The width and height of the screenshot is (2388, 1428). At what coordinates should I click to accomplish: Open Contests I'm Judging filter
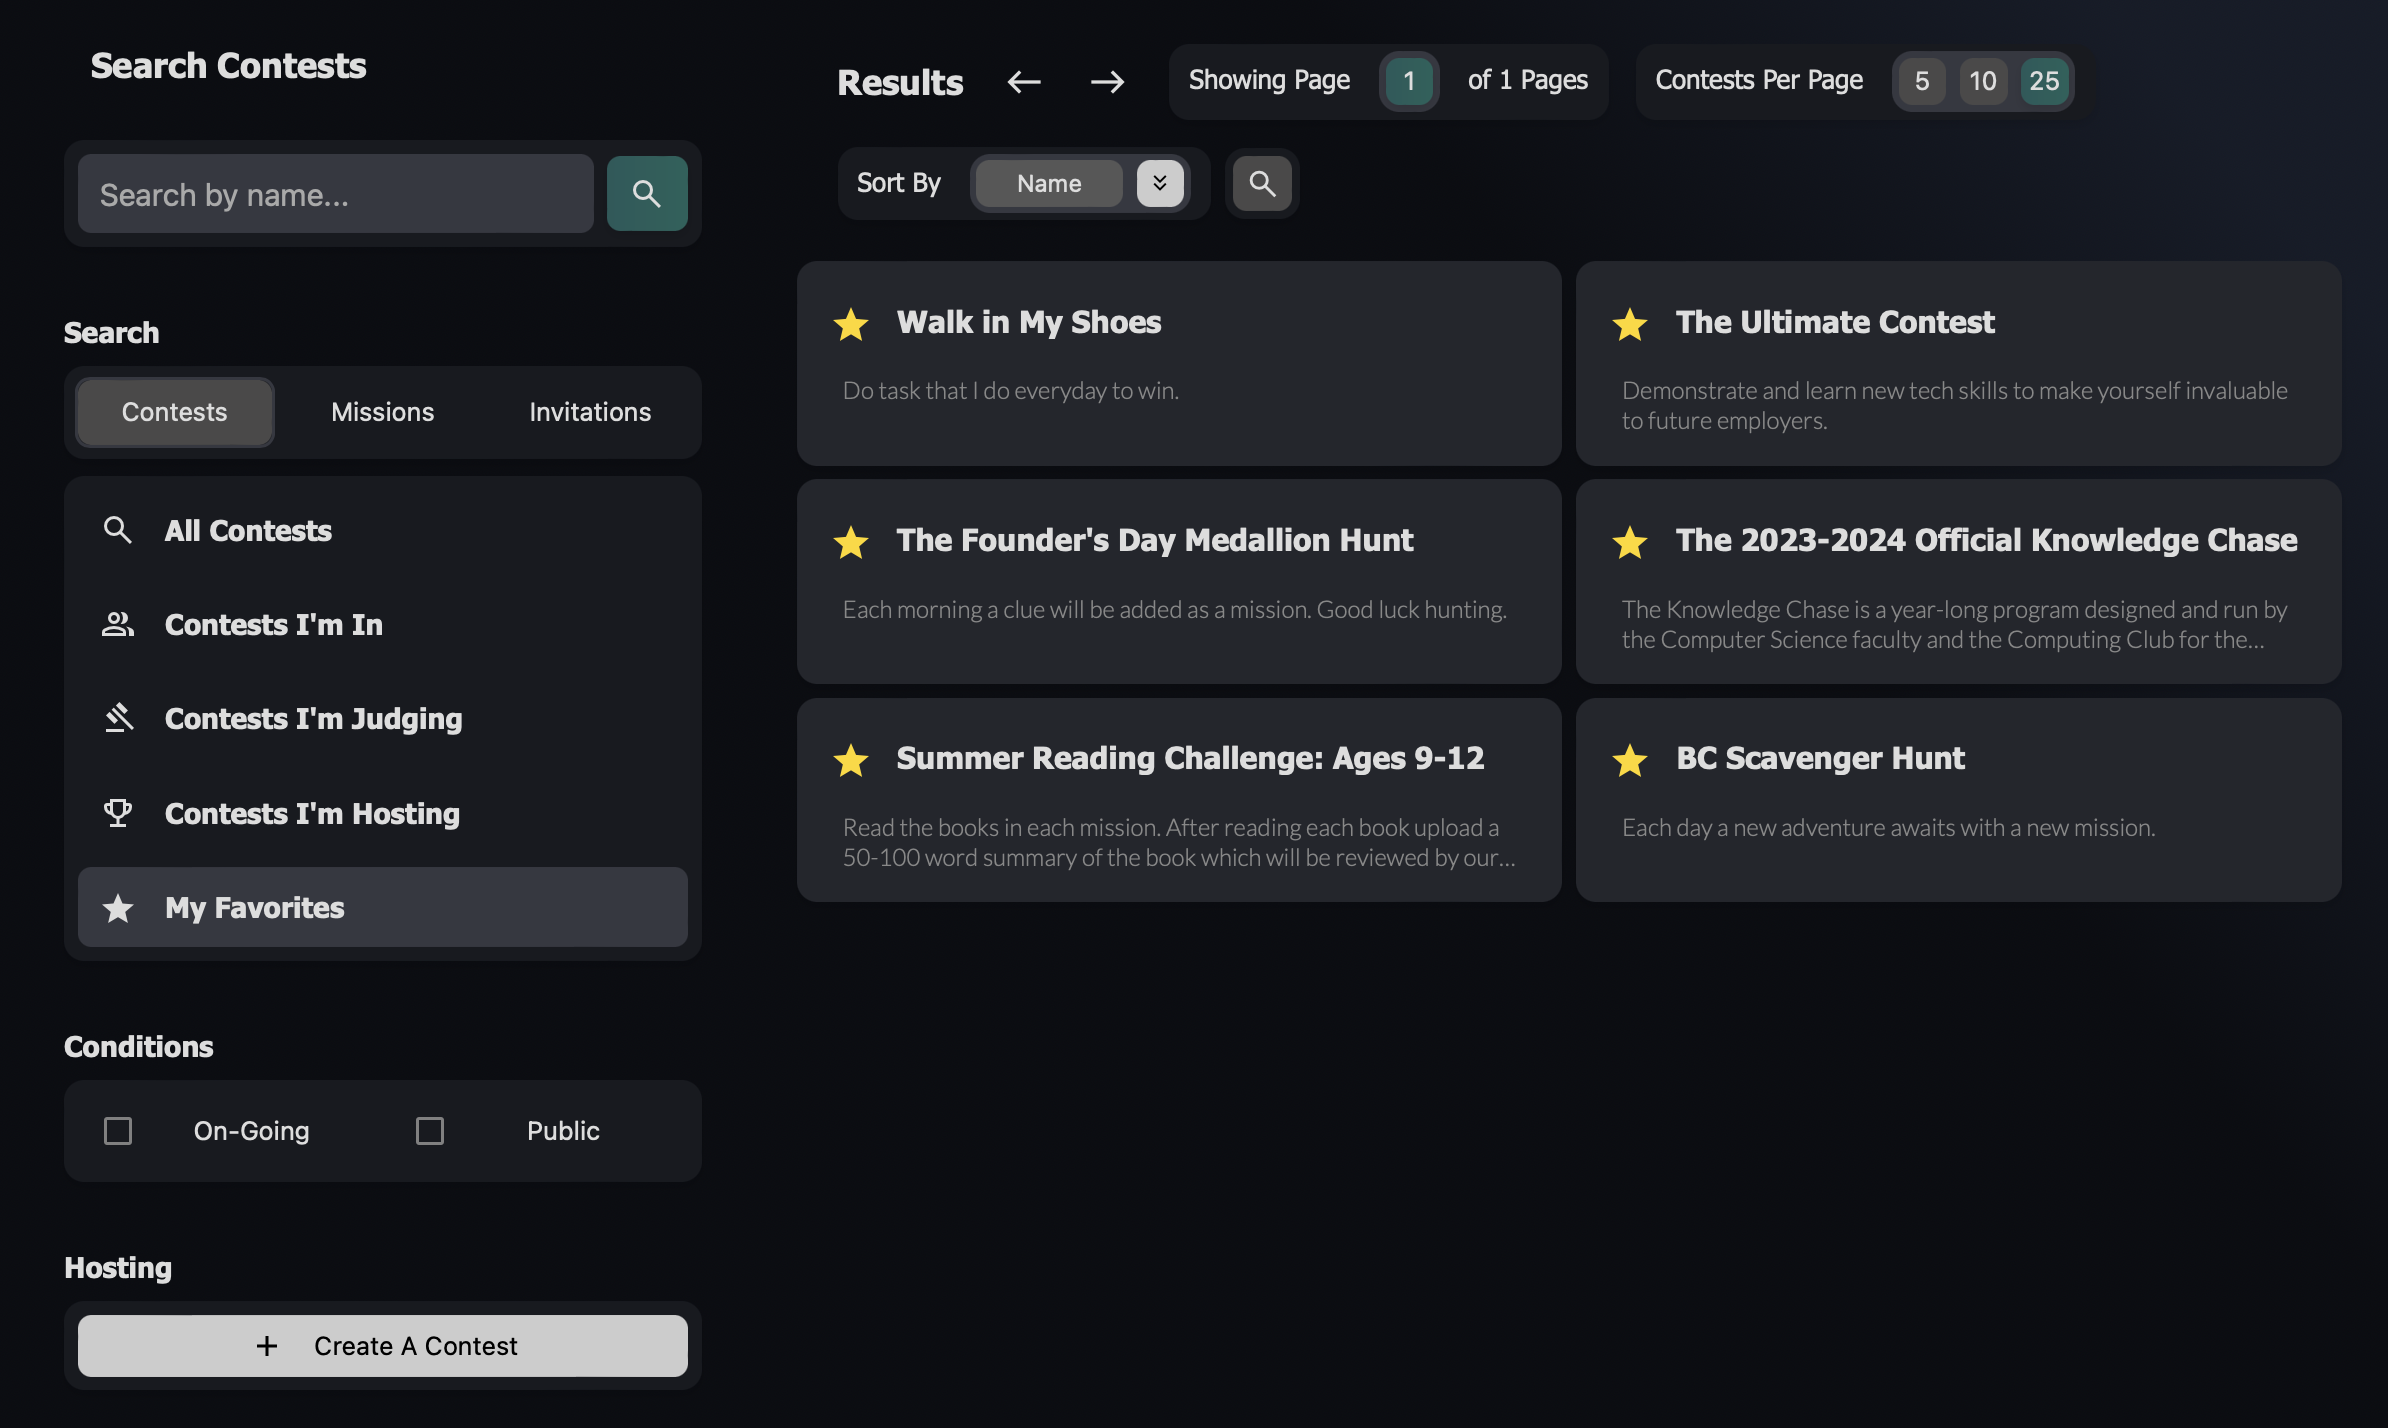pos(313,719)
